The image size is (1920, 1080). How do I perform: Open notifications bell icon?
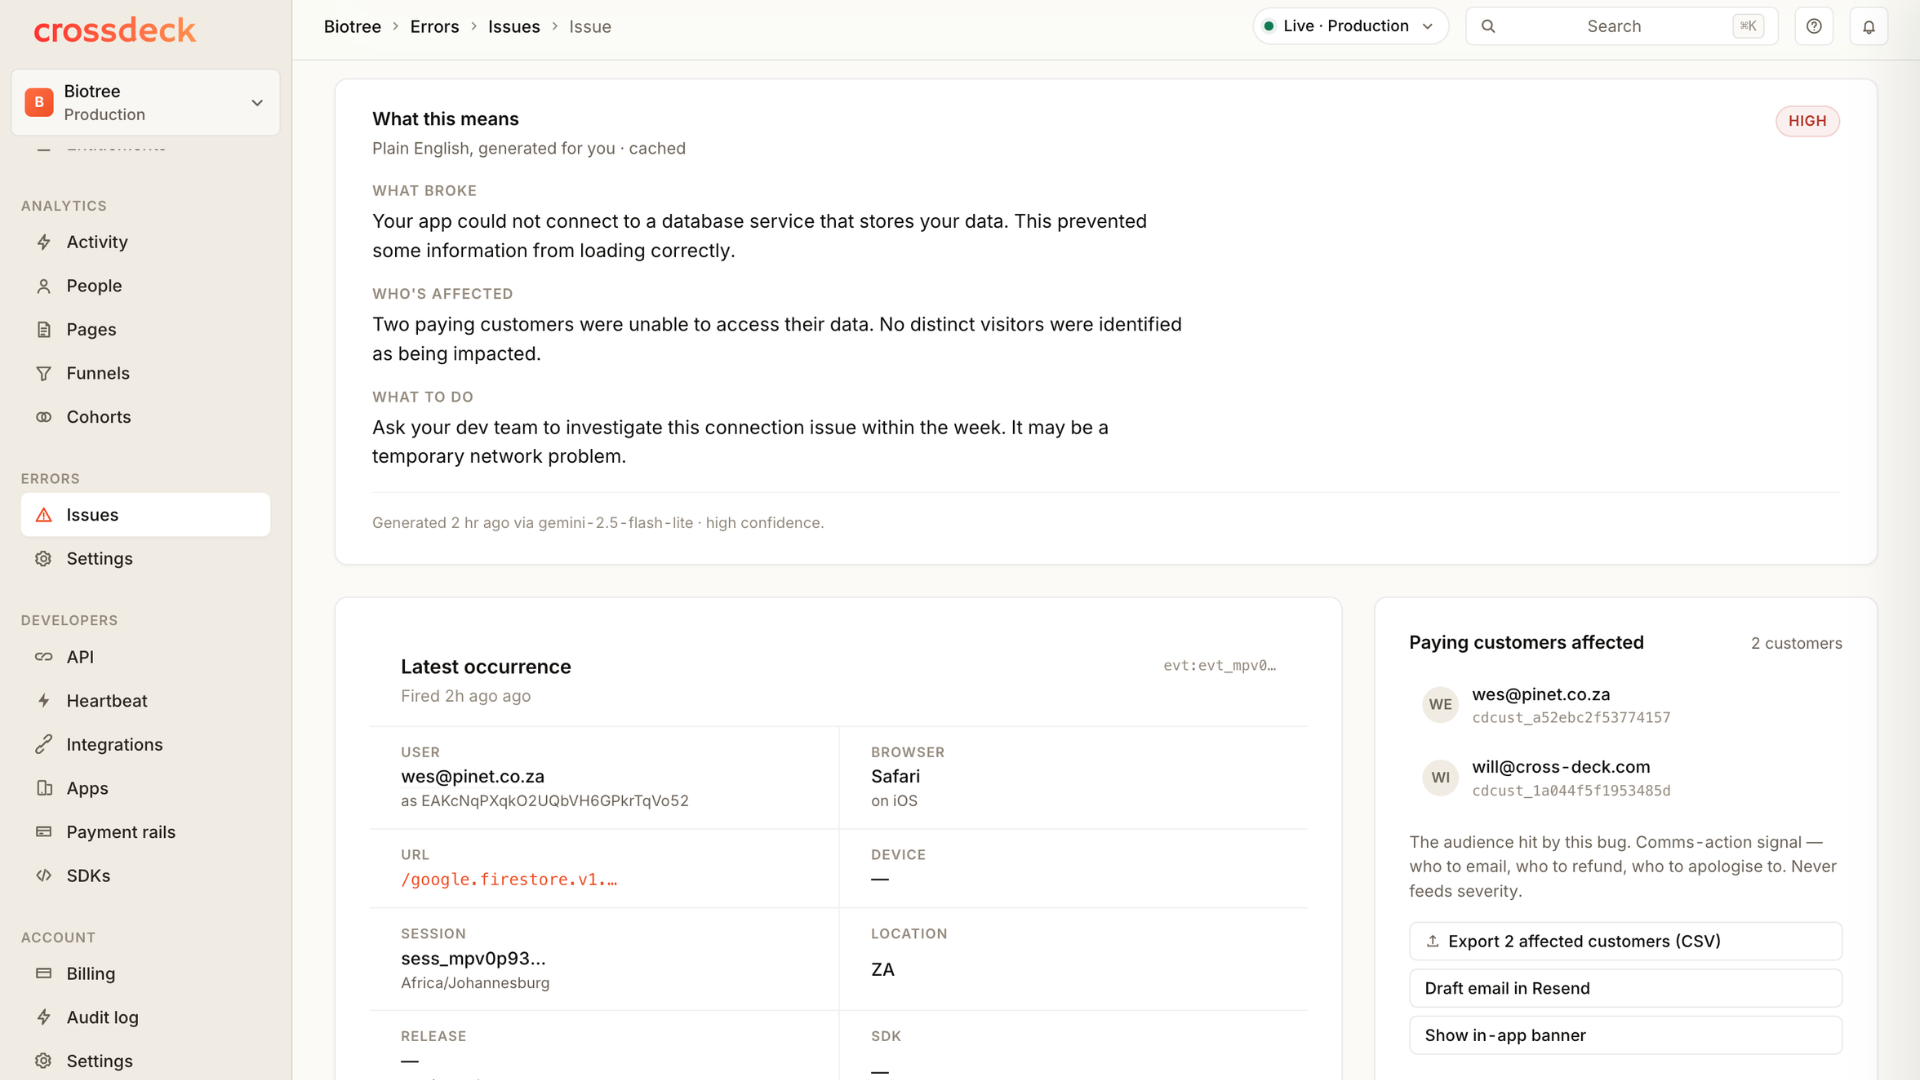click(x=1869, y=26)
